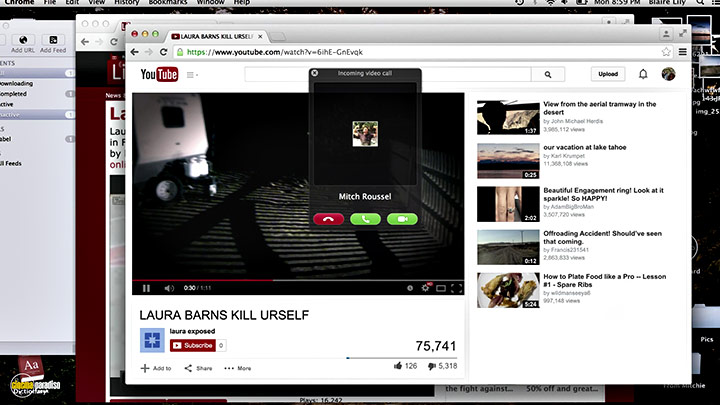Click the YouTube logo
Image resolution: width=720 pixels, height=405 pixels.
coord(159,74)
